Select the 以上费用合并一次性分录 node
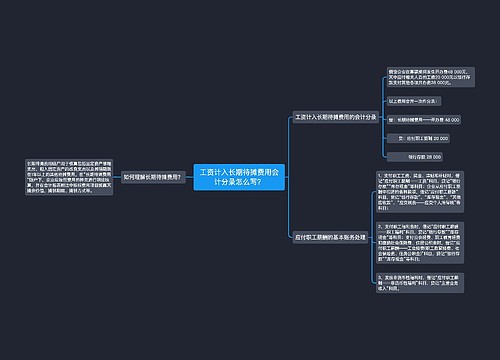 (x=414, y=101)
